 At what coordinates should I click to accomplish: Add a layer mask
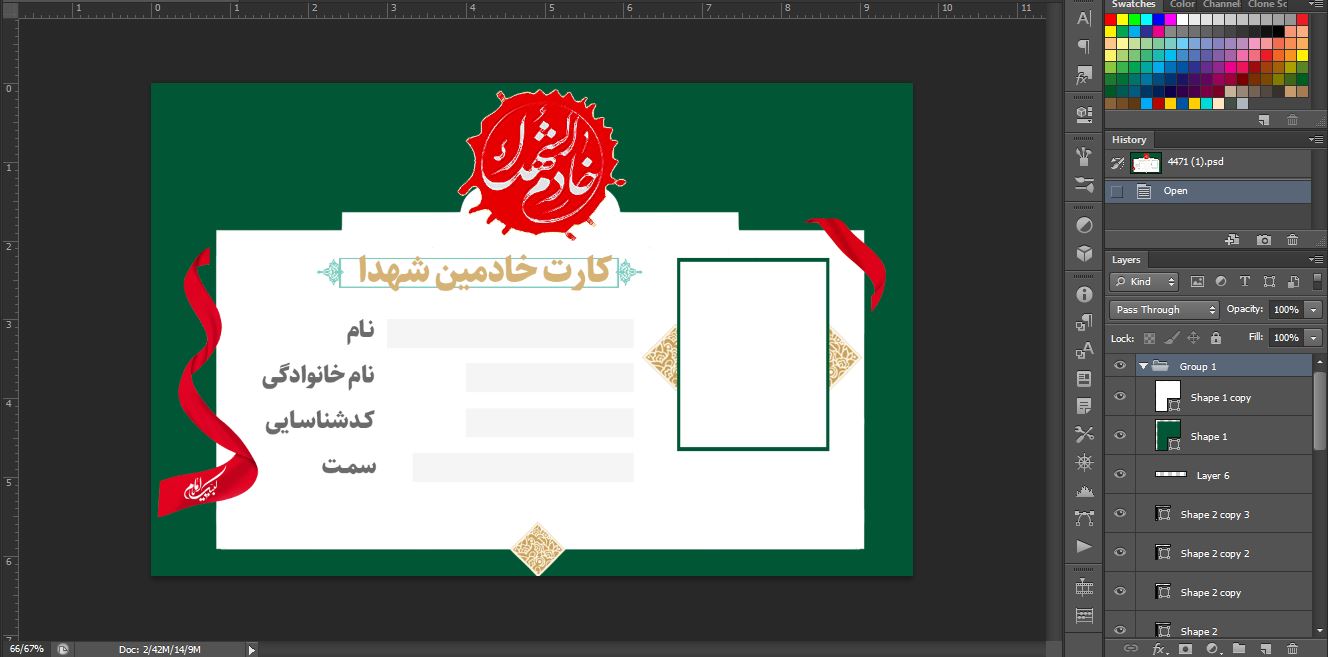click(x=1186, y=649)
